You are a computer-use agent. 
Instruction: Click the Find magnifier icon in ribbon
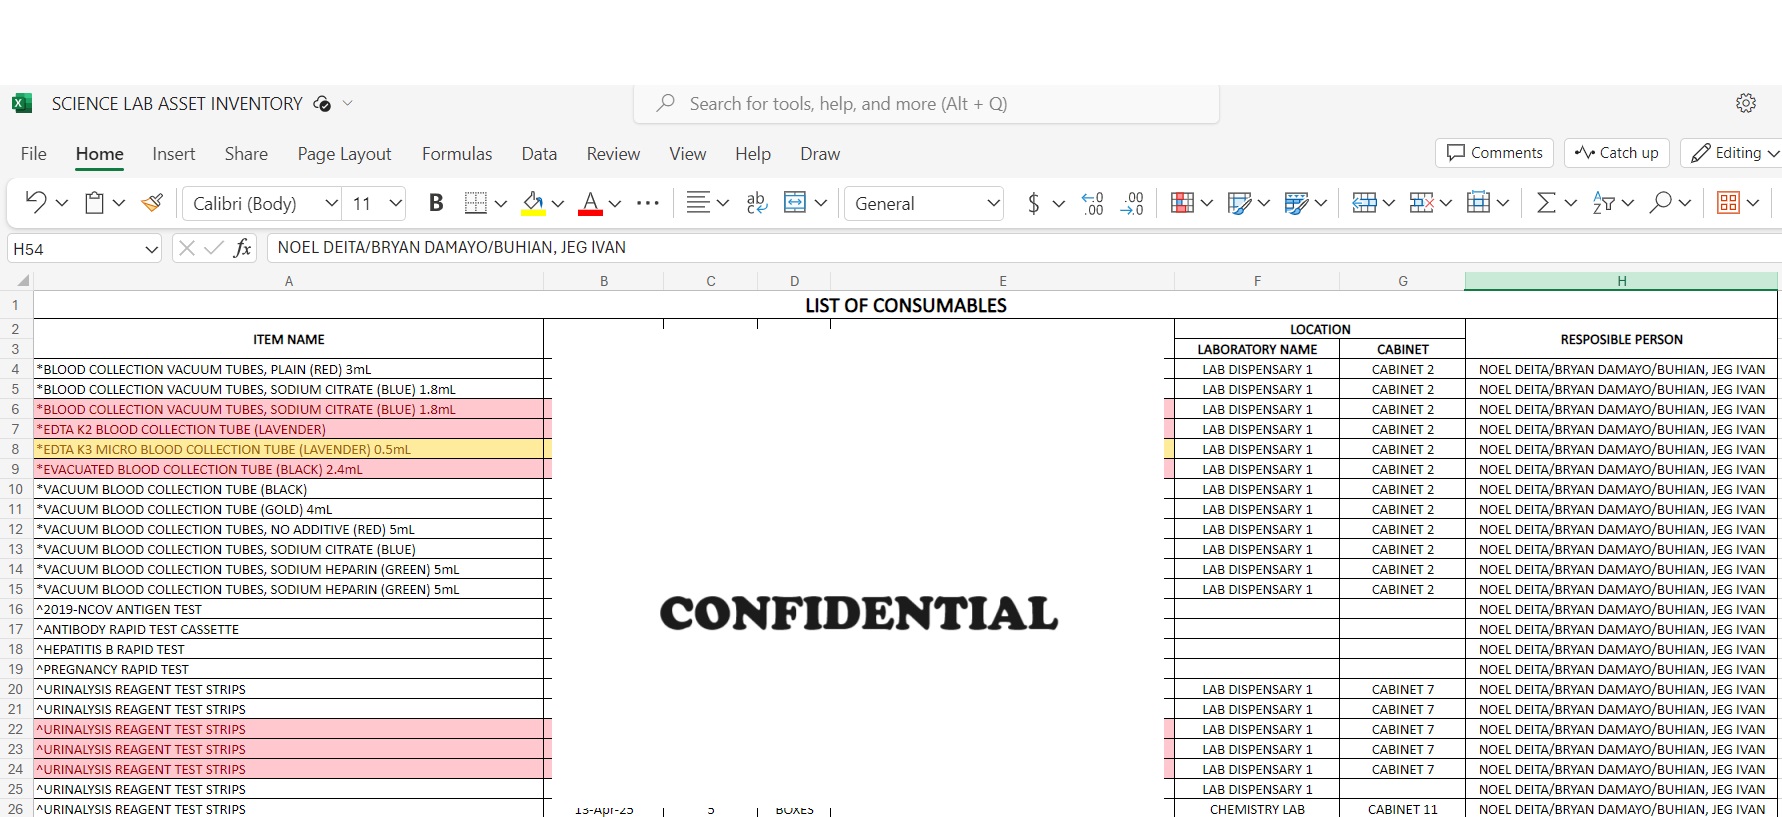pos(1660,203)
